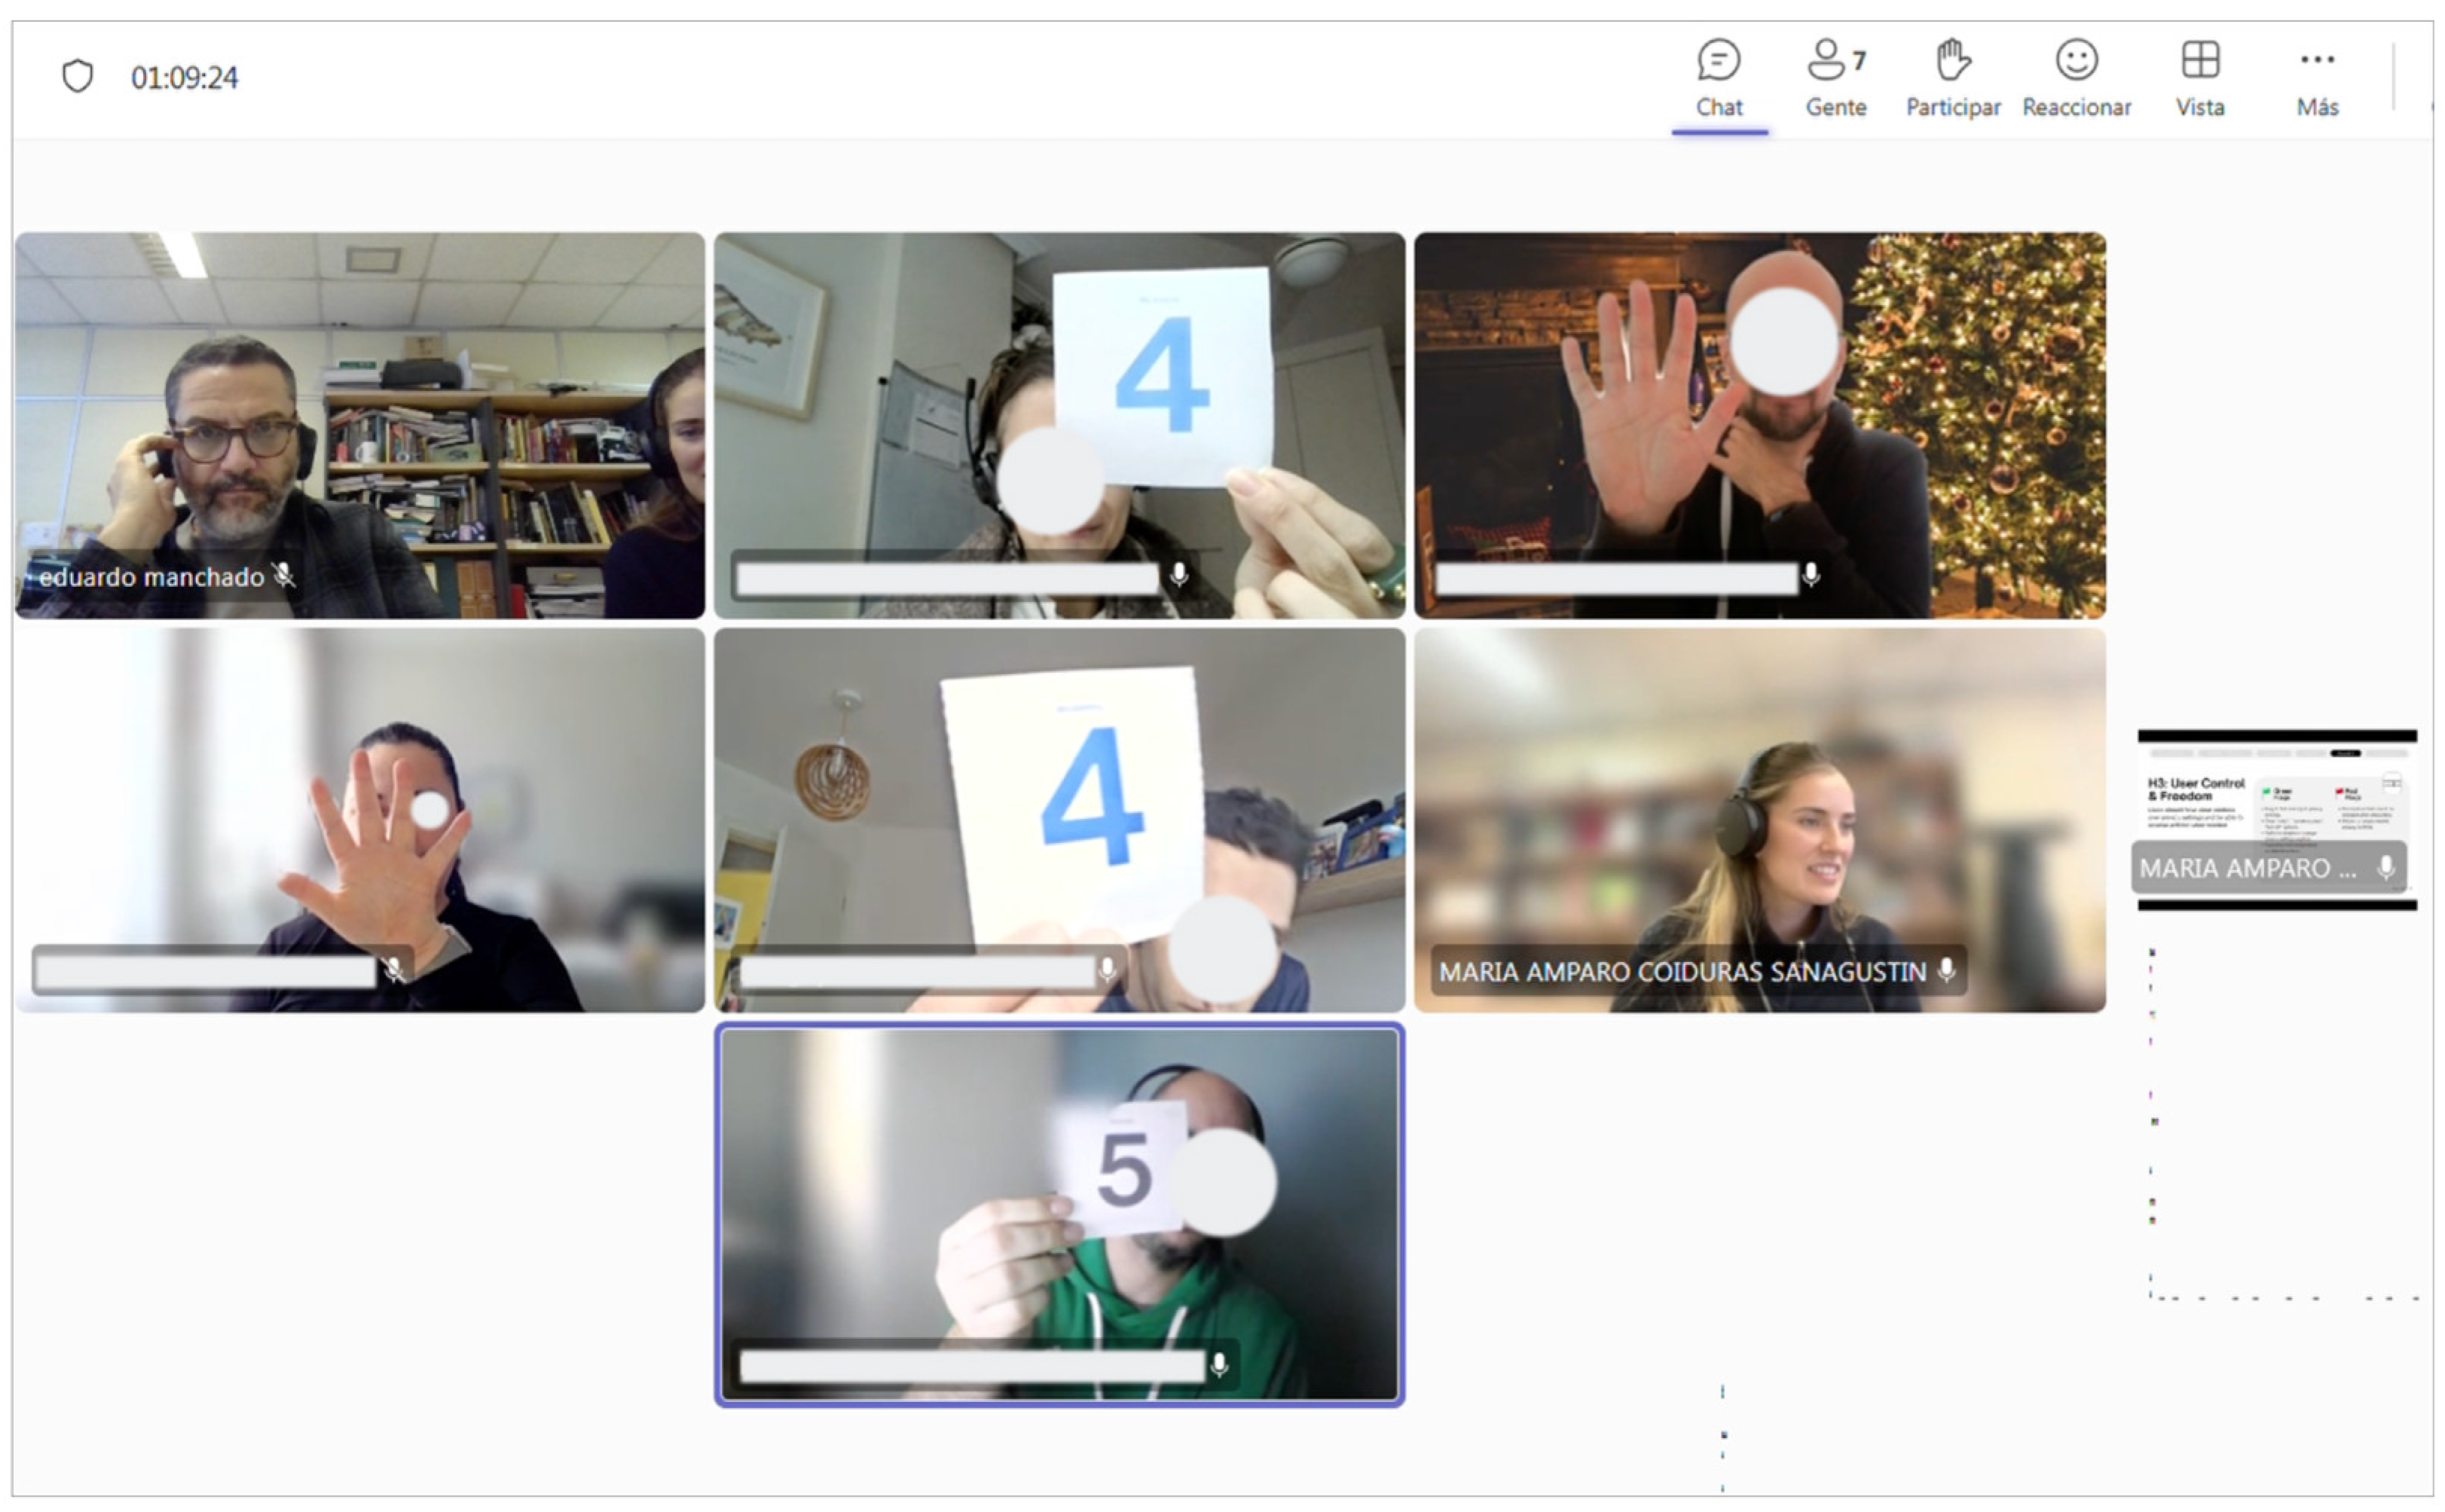Select the H3 User Control shared-screen thumbnail
2445x1512 pixels.
[2276, 820]
